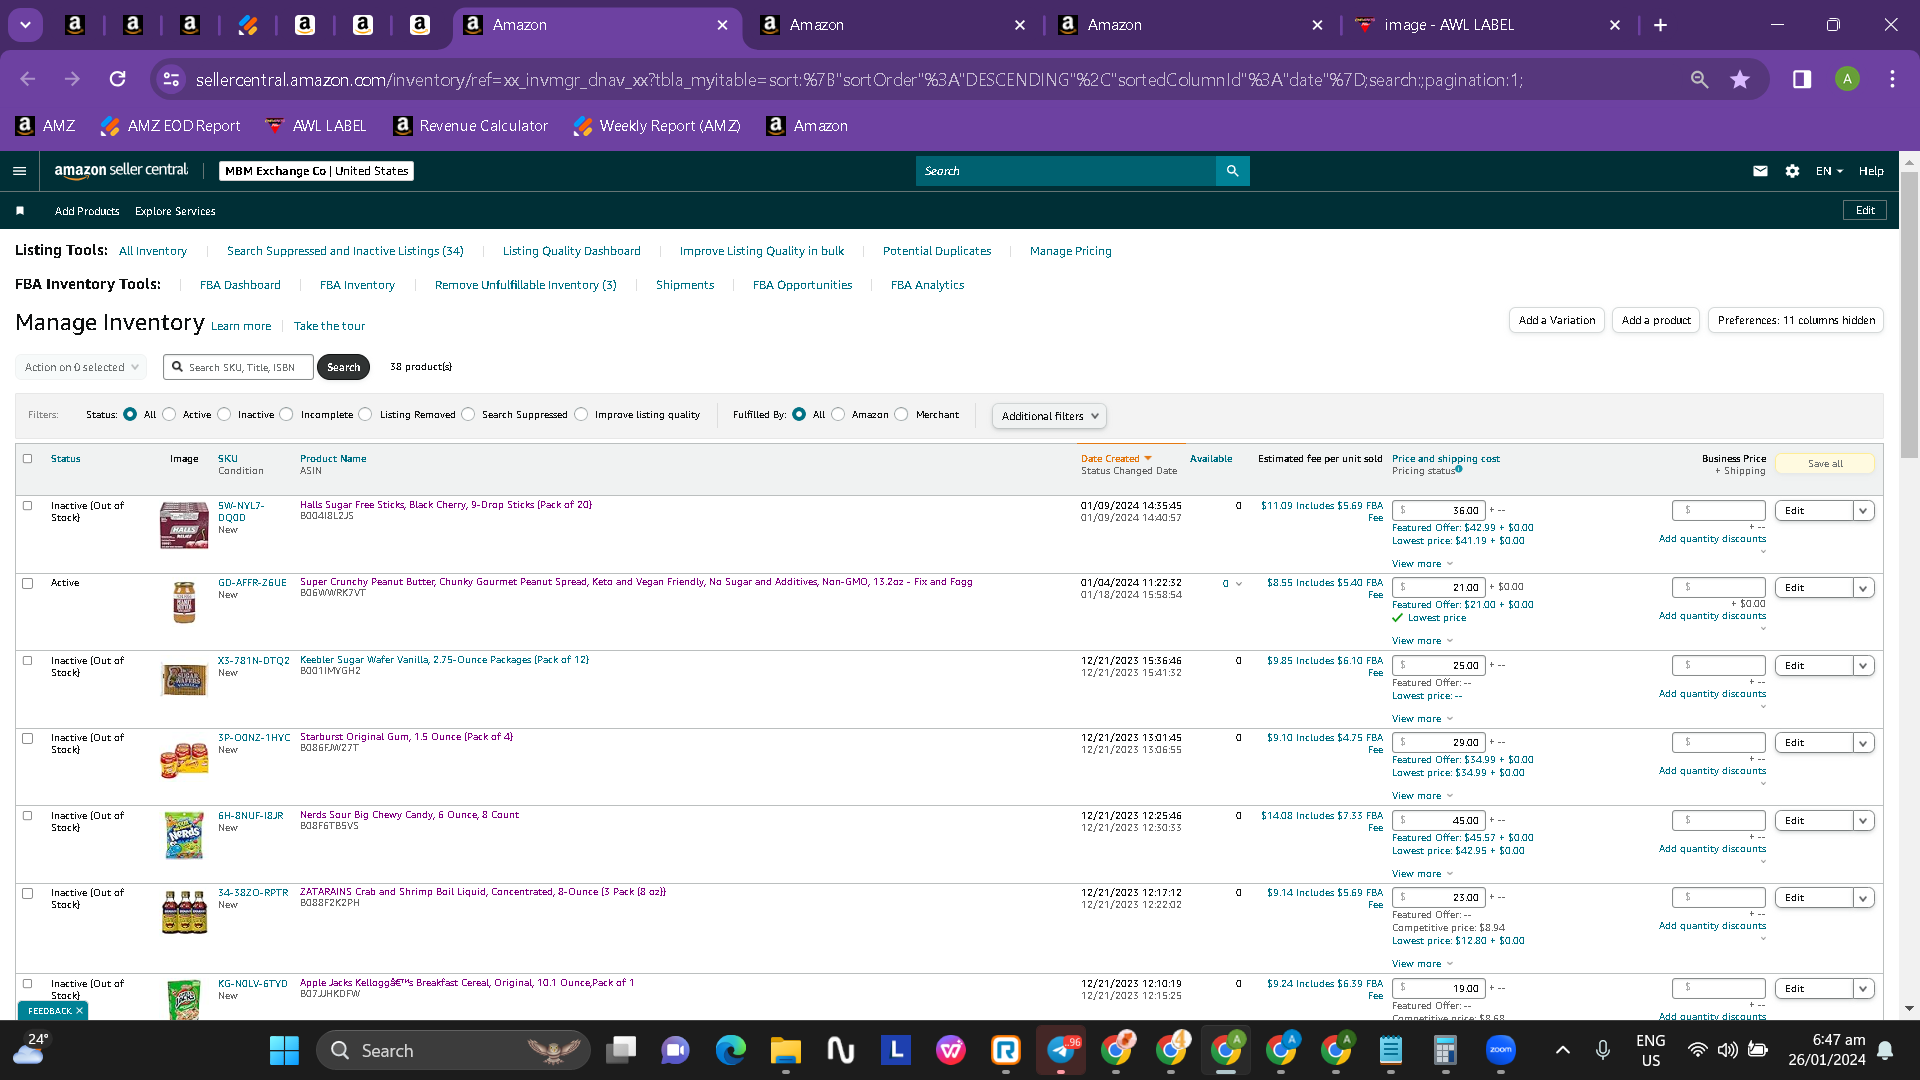1920x1080 pixels.
Task: Open File Explorer from the taskbar
Action: (786, 1050)
